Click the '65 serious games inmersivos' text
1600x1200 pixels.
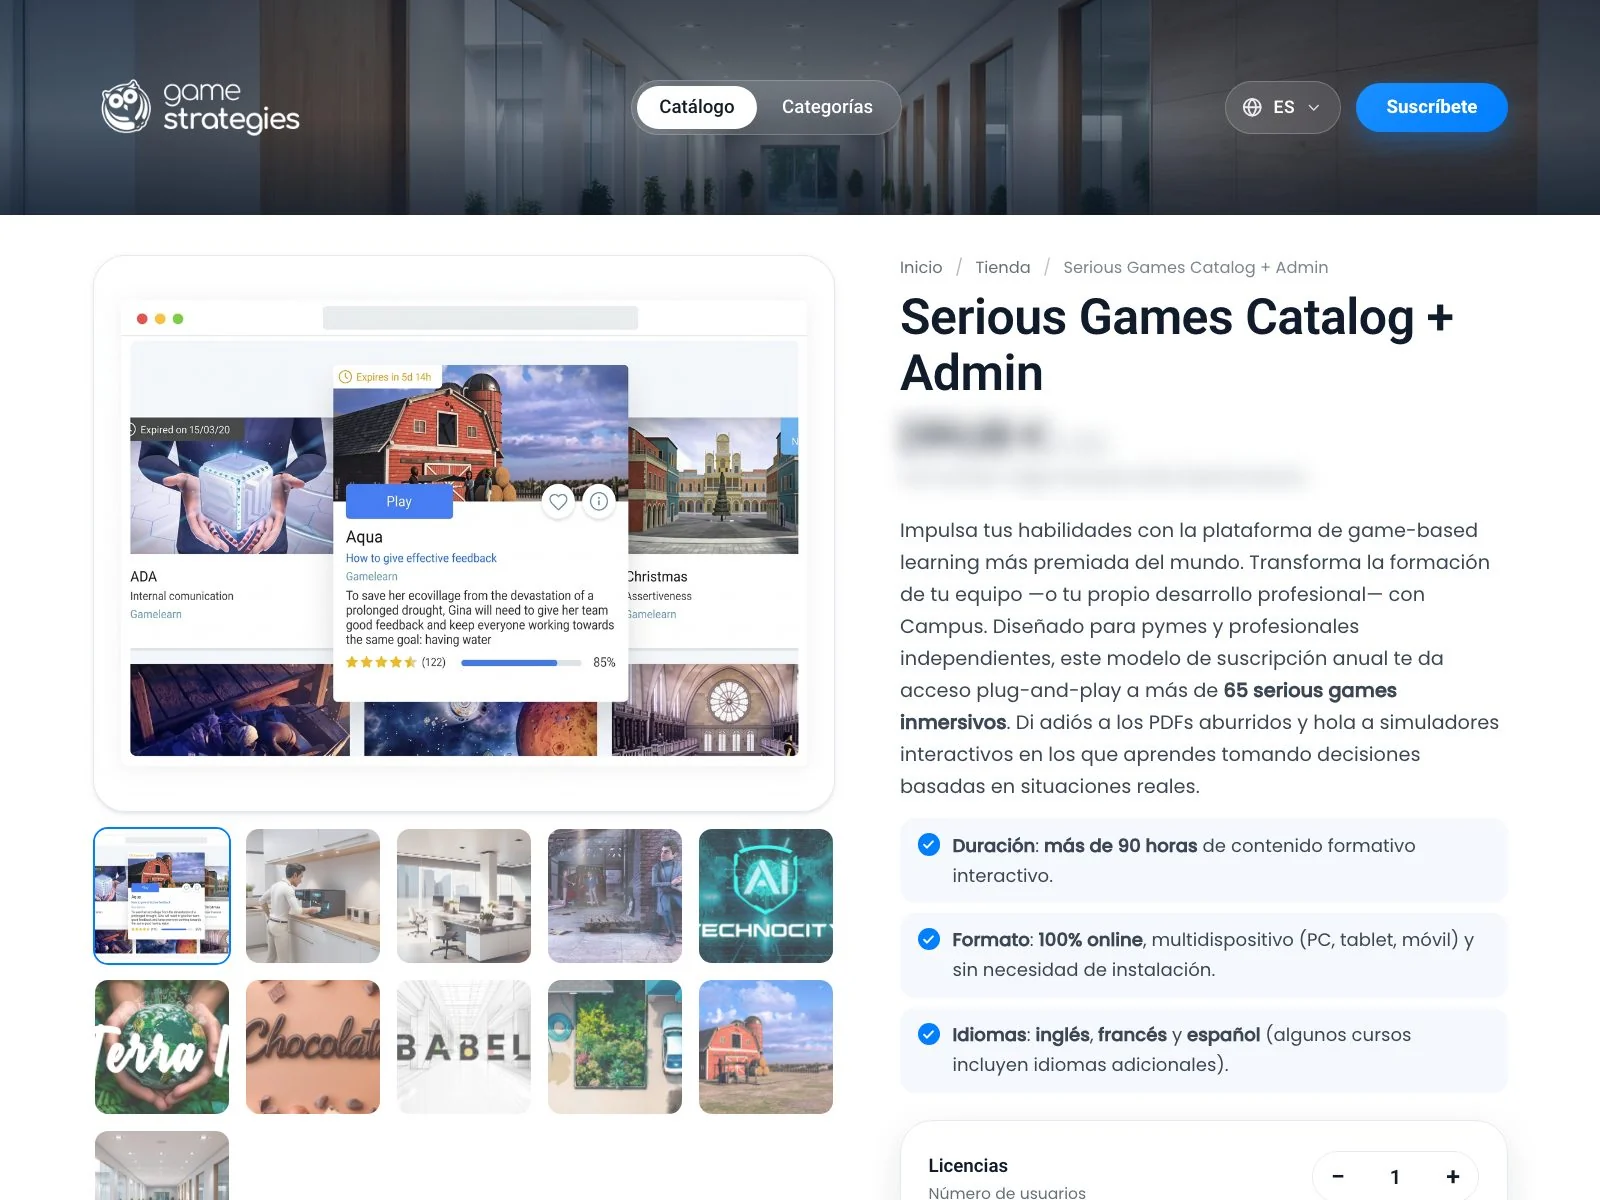pos(1148,706)
